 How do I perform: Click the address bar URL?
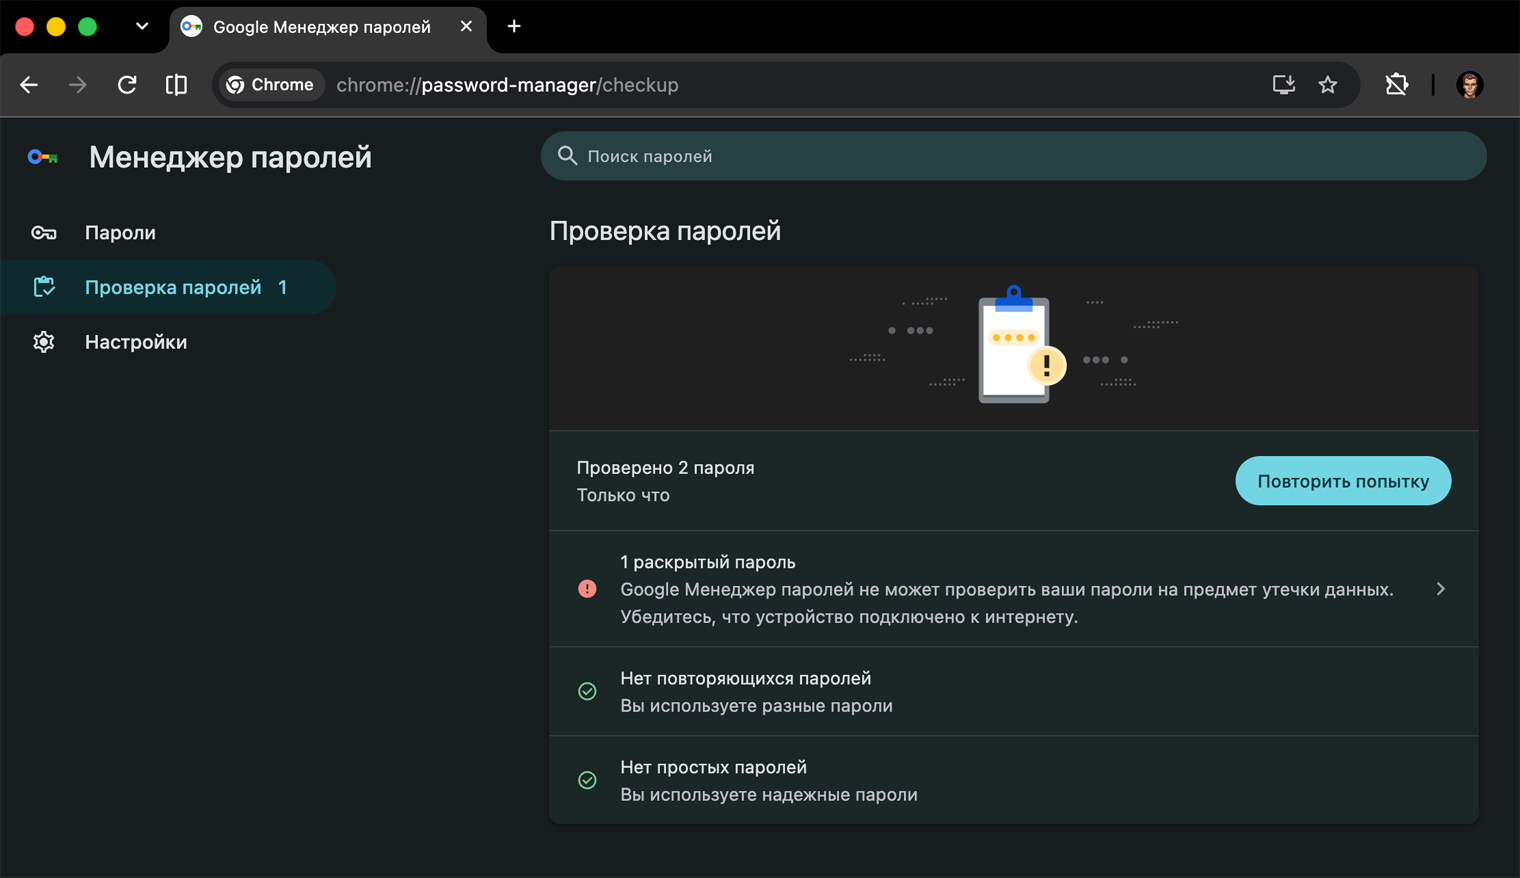click(507, 85)
